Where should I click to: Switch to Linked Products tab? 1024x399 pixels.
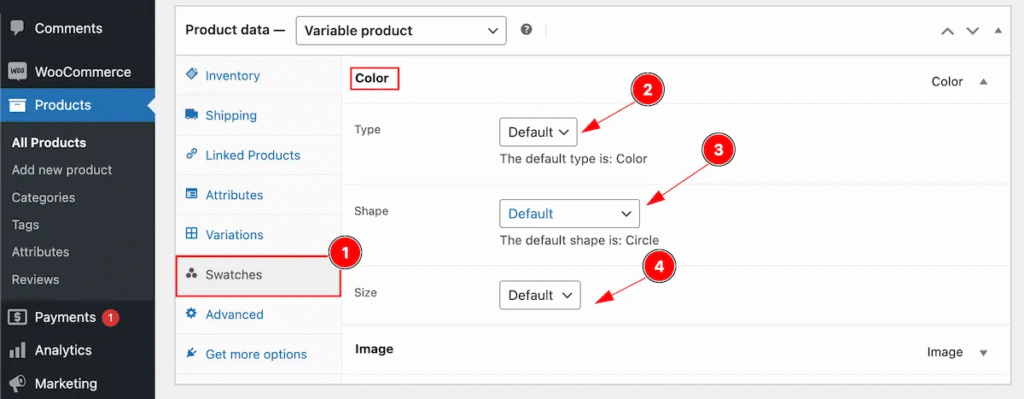click(259, 155)
